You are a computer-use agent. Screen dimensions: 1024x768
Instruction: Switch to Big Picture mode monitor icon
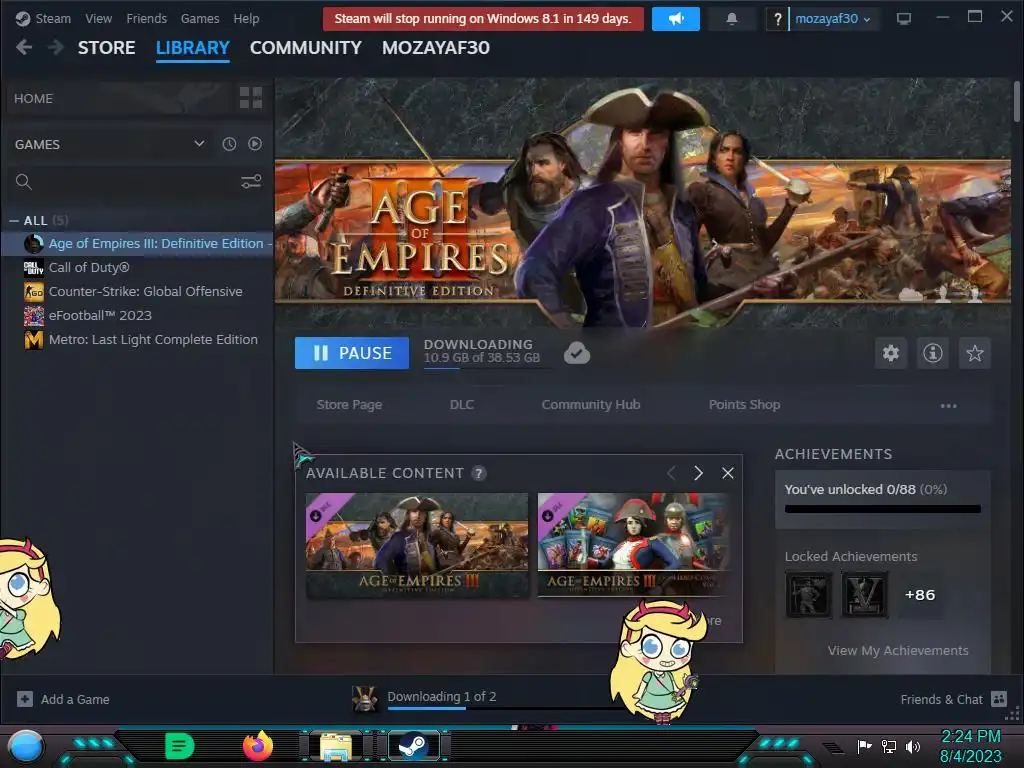coord(903,19)
